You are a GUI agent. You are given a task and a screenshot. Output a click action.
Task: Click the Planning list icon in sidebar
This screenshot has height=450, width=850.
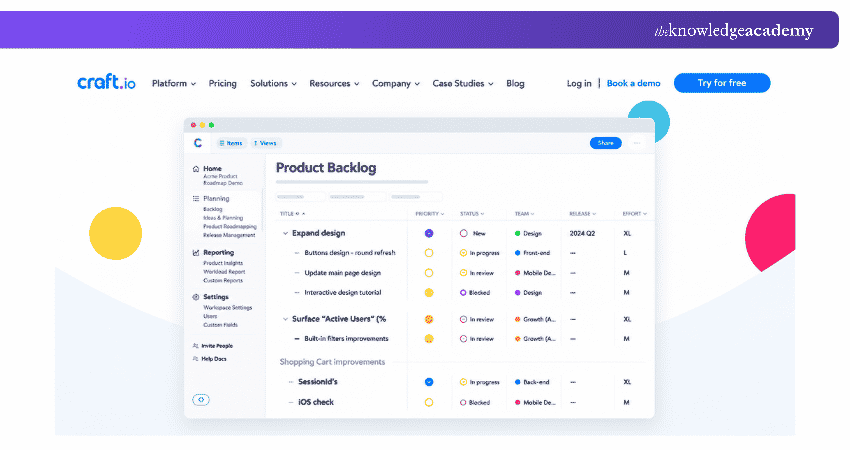tap(196, 198)
